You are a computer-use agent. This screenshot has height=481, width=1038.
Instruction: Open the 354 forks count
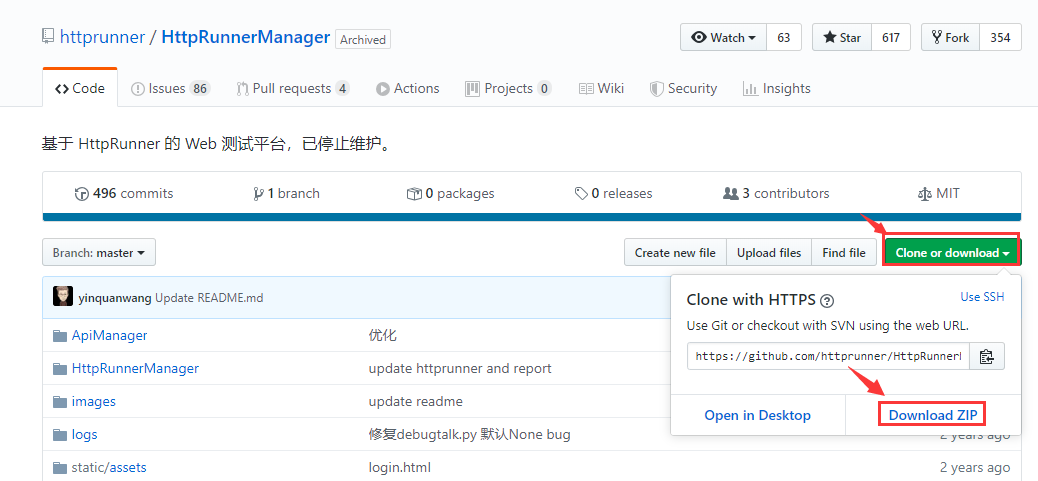[1000, 38]
